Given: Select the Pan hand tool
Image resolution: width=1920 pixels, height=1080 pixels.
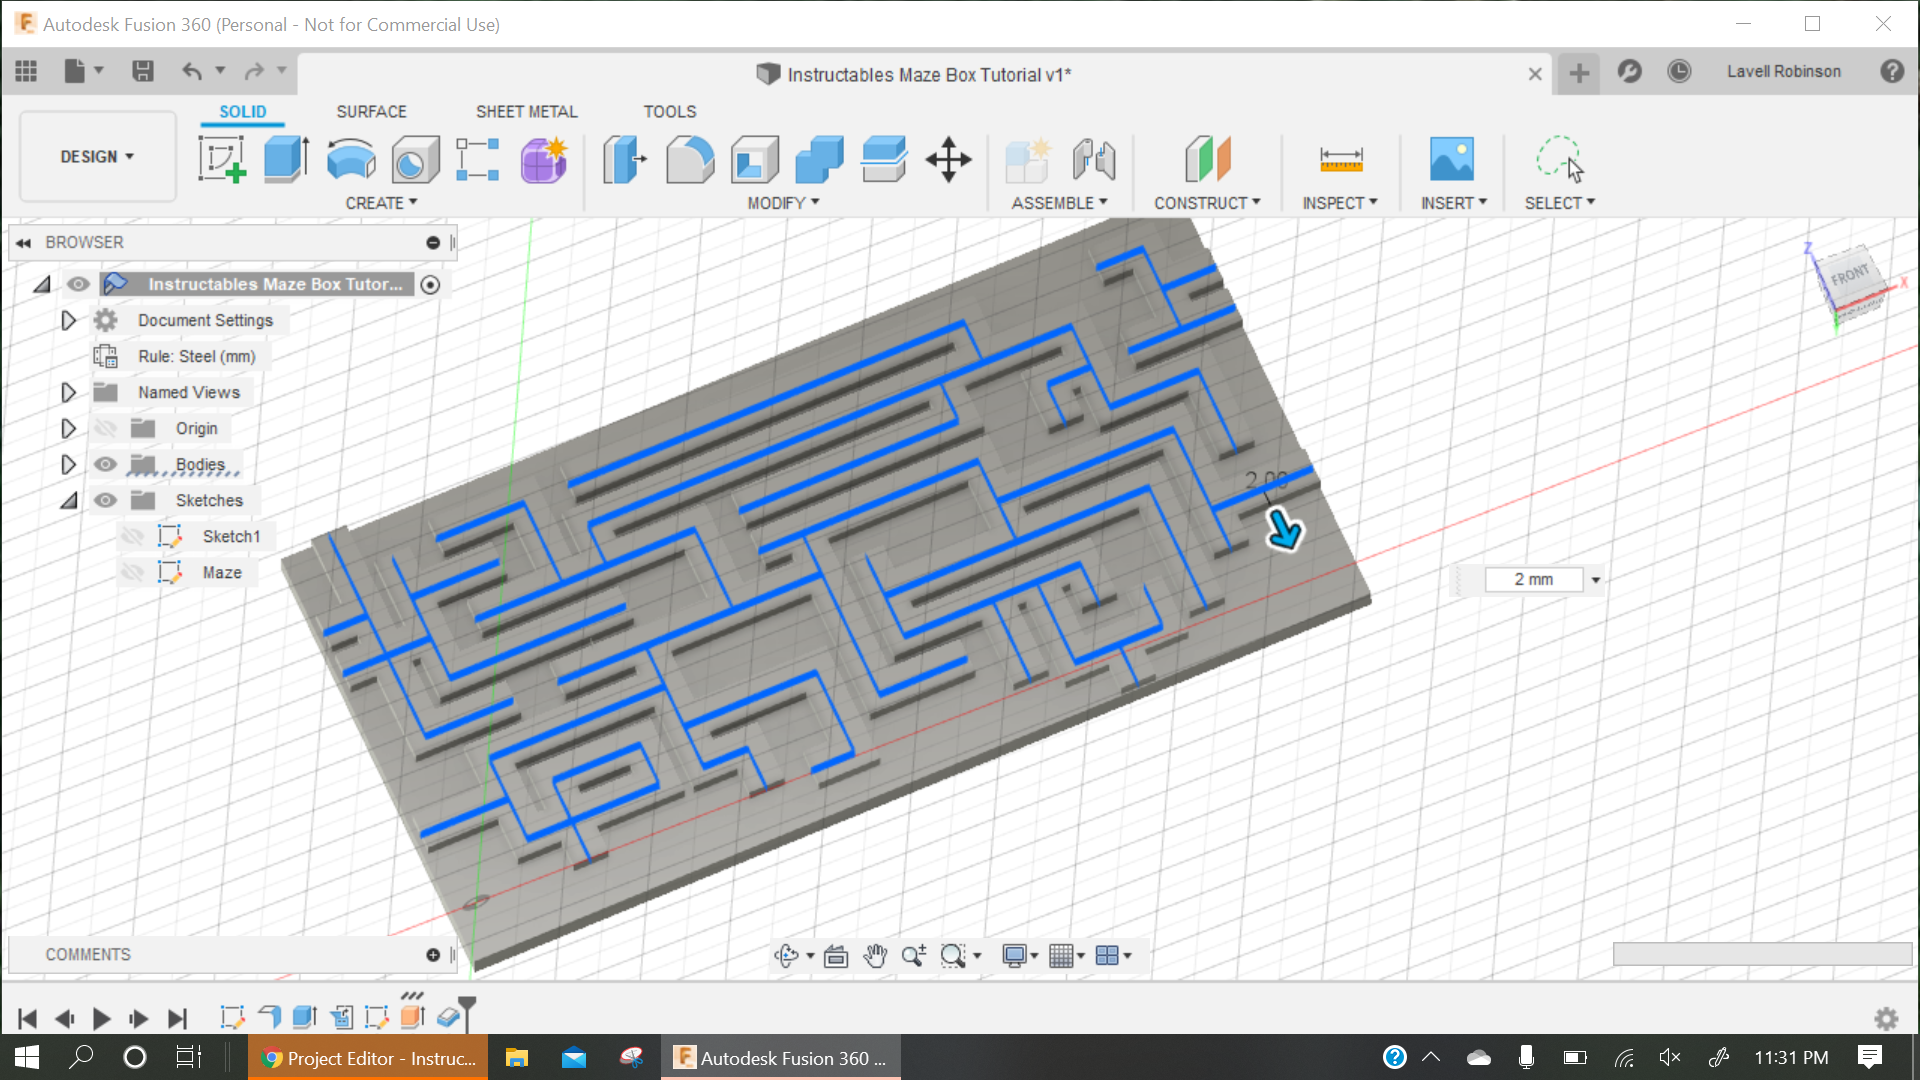Looking at the screenshot, I should [875, 956].
